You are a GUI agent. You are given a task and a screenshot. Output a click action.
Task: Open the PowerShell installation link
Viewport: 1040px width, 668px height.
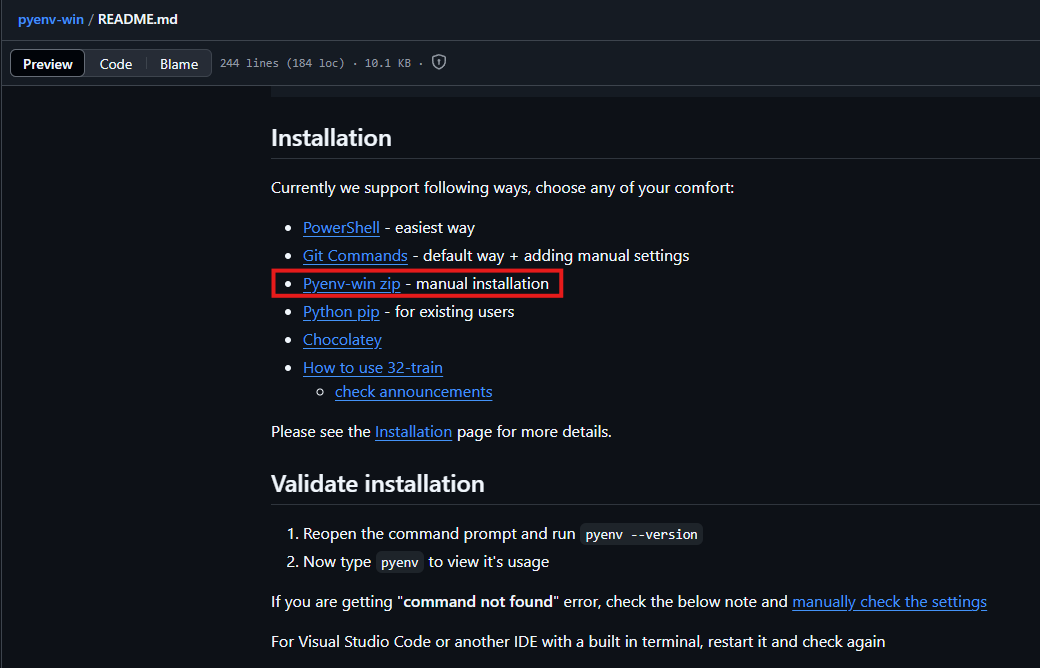[x=341, y=228]
